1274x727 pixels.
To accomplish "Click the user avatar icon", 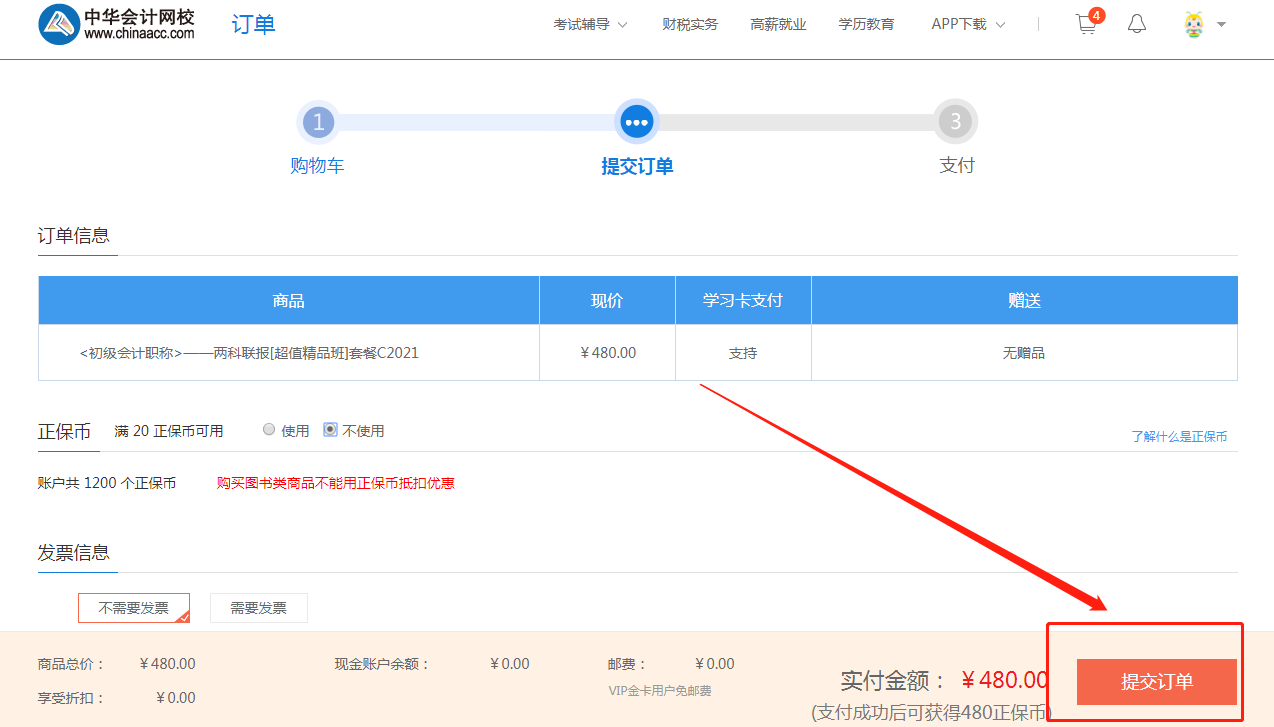I will pos(1193,25).
